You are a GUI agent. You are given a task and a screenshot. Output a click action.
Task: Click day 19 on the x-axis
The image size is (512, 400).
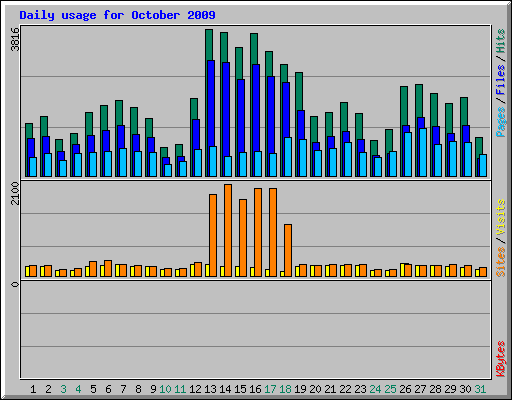tap(300, 389)
